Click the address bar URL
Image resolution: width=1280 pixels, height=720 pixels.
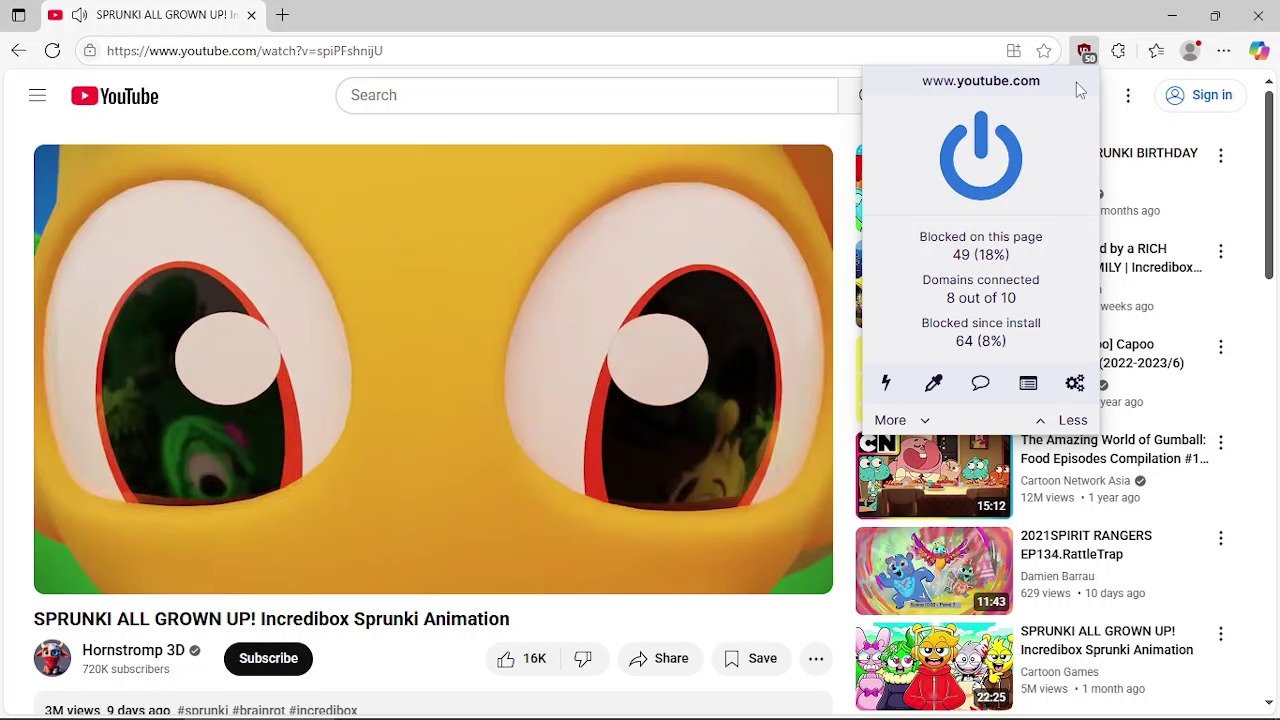point(244,51)
